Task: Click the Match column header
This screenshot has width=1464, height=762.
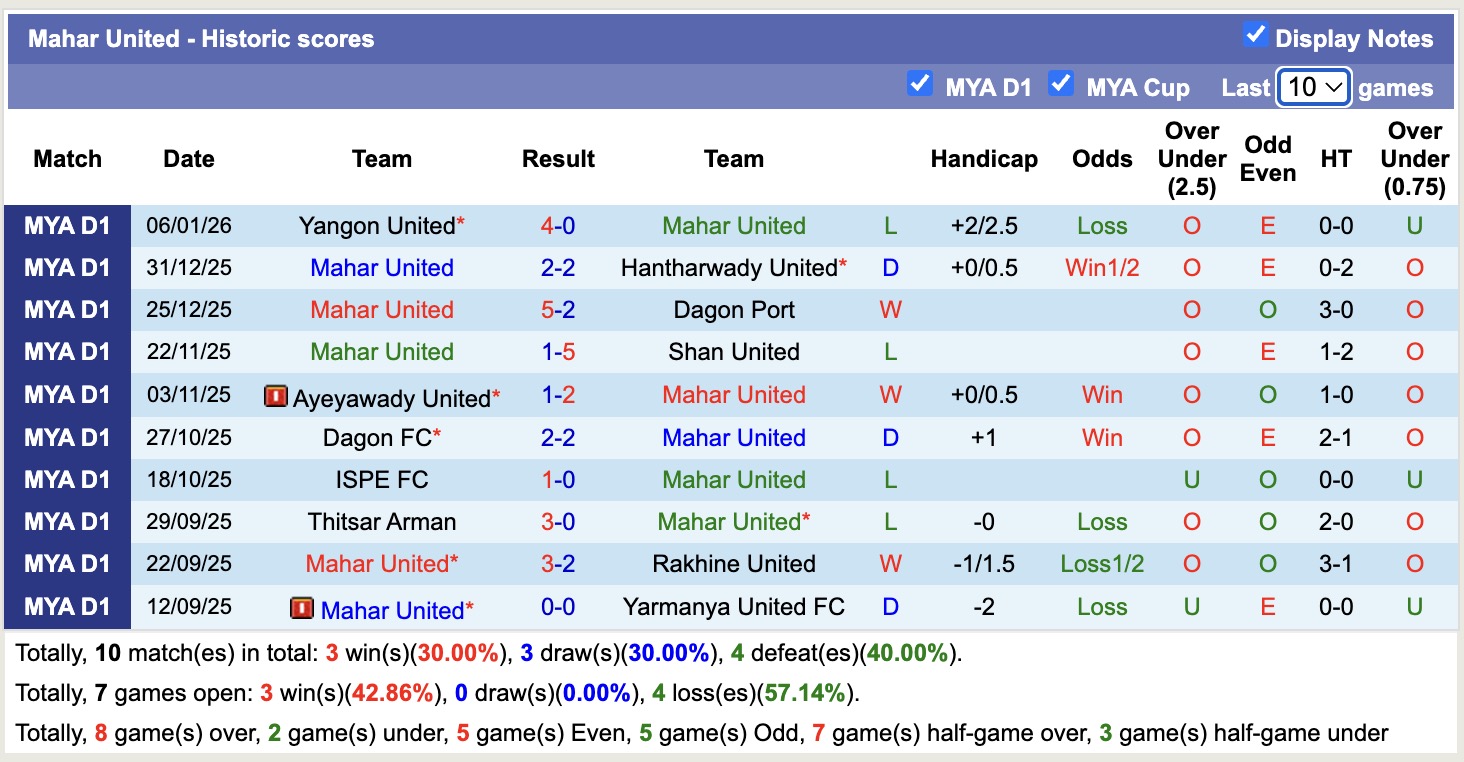Action: coord(67,158)
